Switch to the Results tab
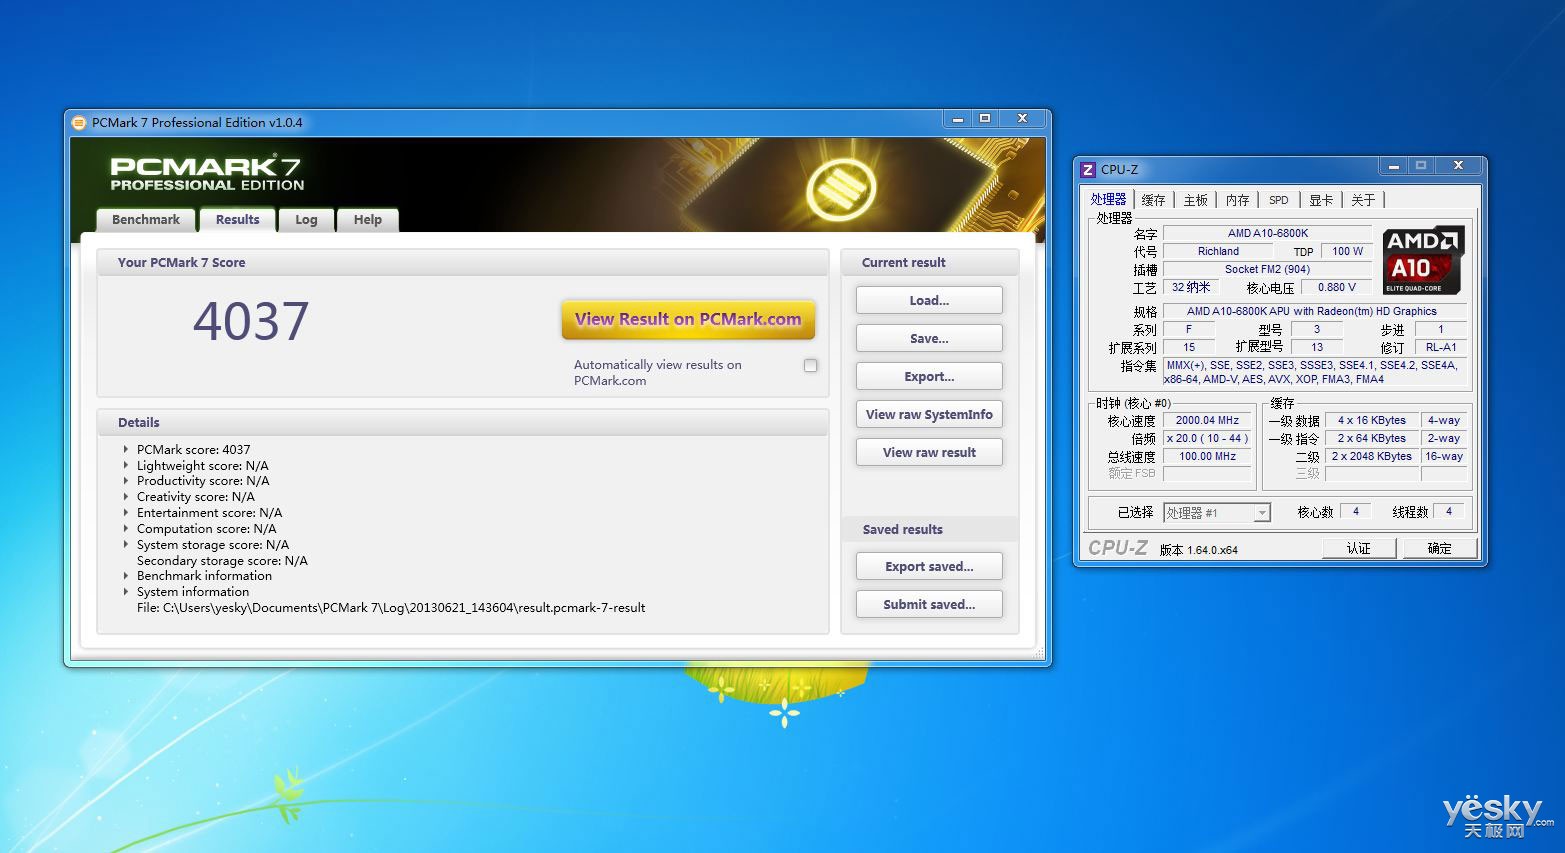 tap(237, 219)
